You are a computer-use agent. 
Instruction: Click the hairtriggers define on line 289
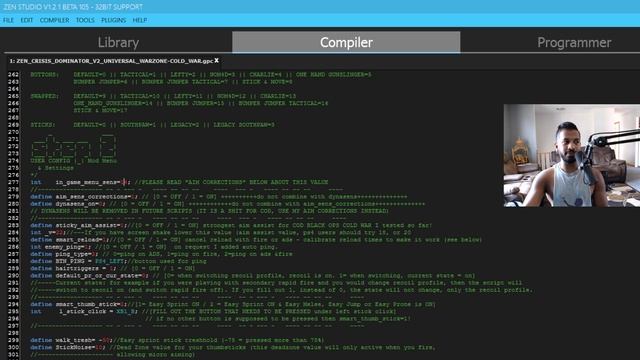(x=74, y=268)
